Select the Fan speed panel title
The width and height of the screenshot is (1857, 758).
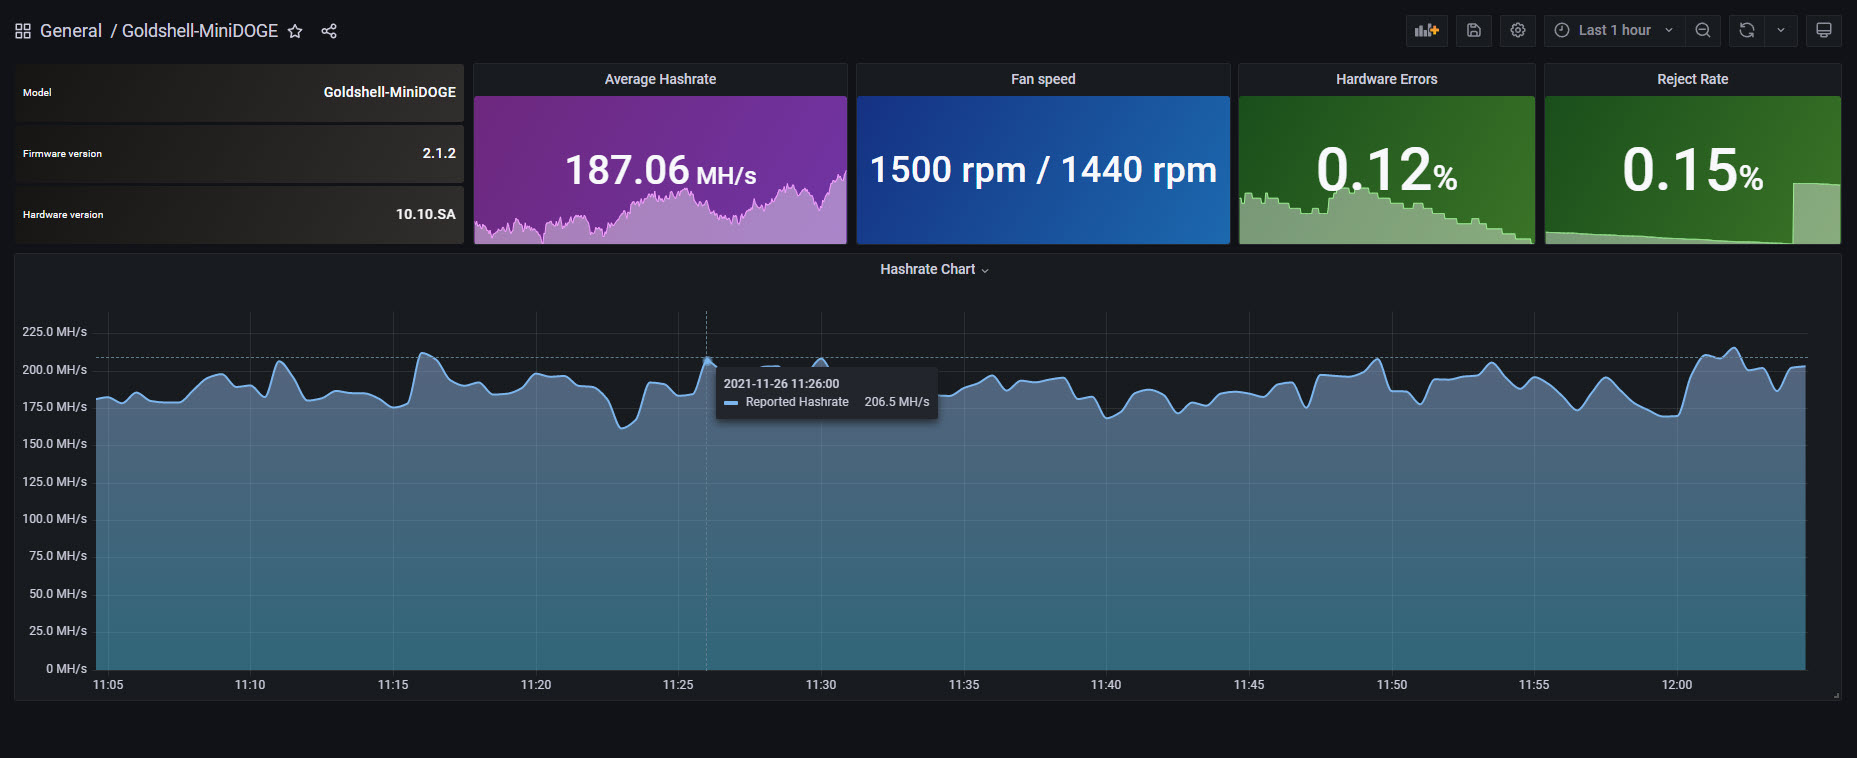point(1043,79)
